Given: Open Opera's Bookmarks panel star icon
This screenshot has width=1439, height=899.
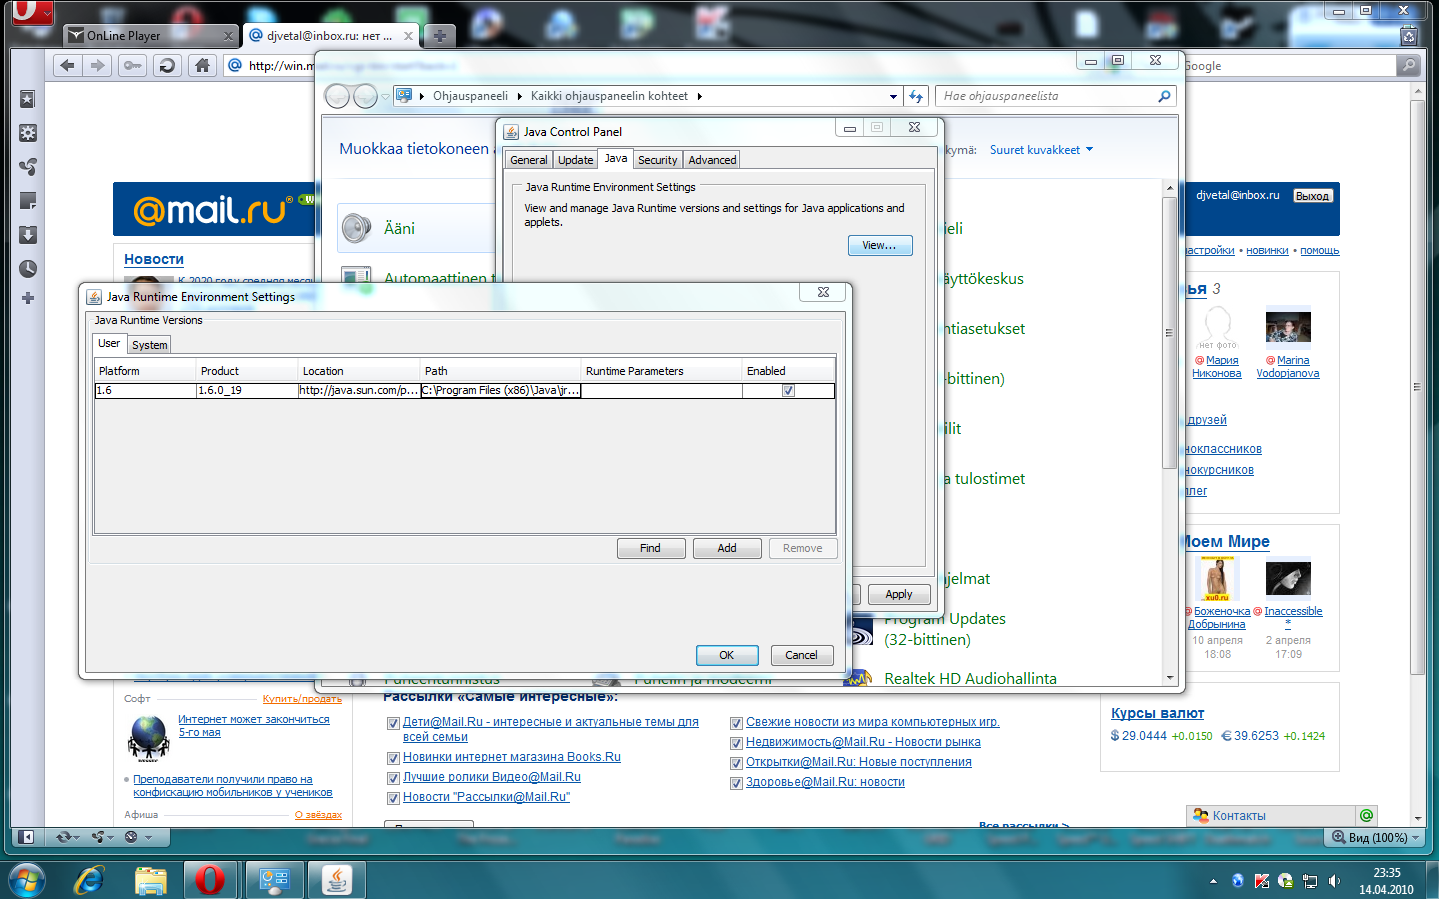Looking at the screenshot, I should click(x=28, y=99).
